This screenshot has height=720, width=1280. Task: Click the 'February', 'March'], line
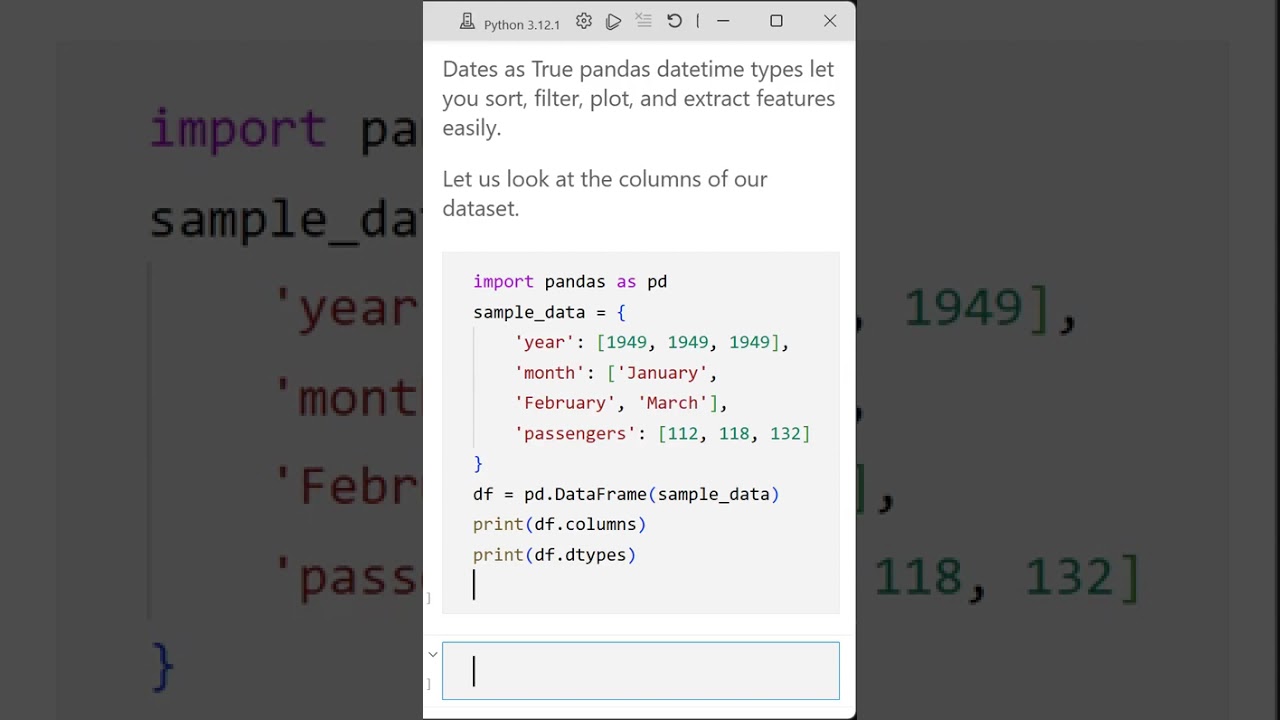tap(621, 403)
